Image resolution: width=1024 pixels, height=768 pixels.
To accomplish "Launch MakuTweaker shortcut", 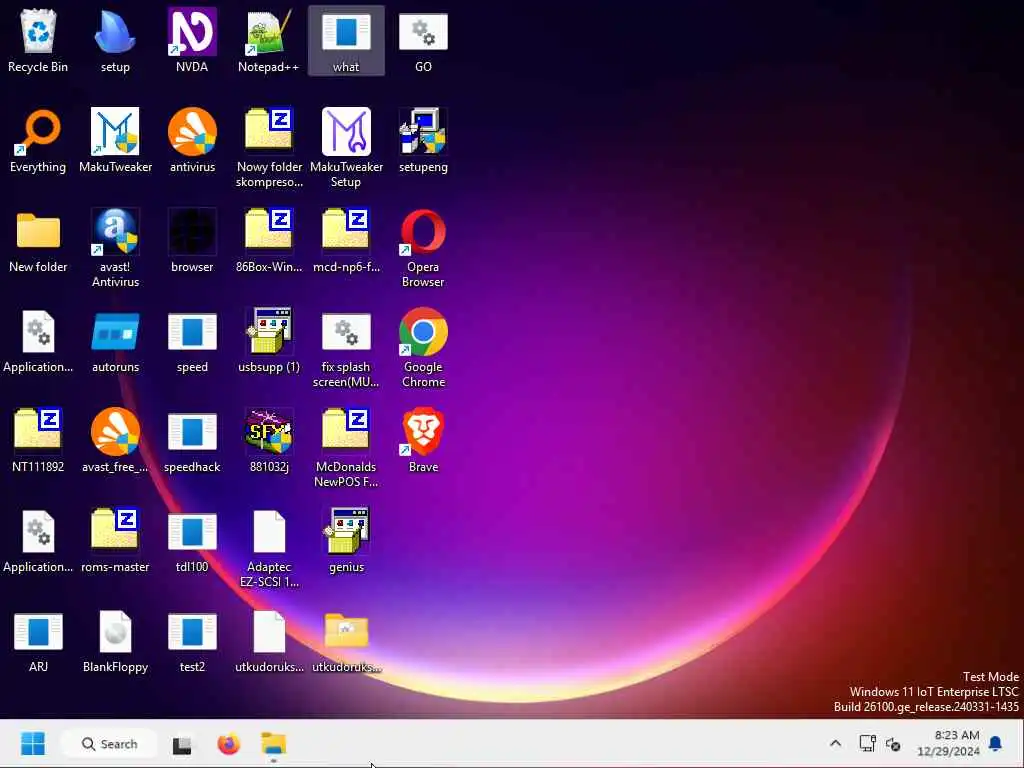I will click(x=115, y=141).
